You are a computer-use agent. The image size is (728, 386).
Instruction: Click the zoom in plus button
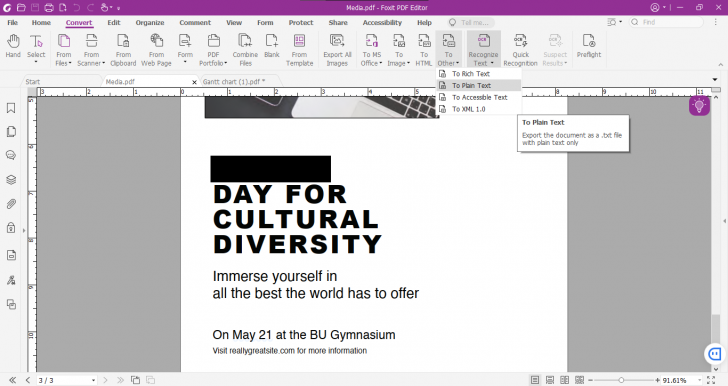click(x=657, y=380)
